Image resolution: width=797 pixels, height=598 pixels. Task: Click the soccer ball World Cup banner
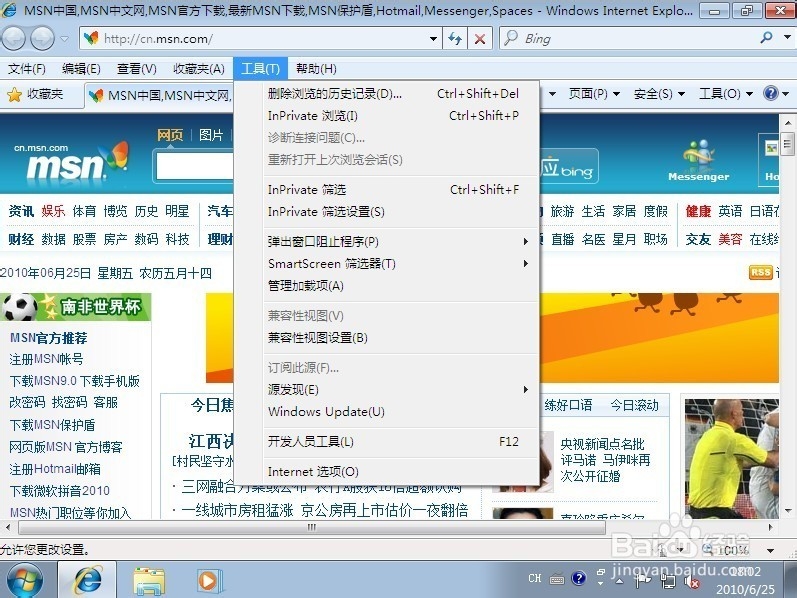click(75, 307)
